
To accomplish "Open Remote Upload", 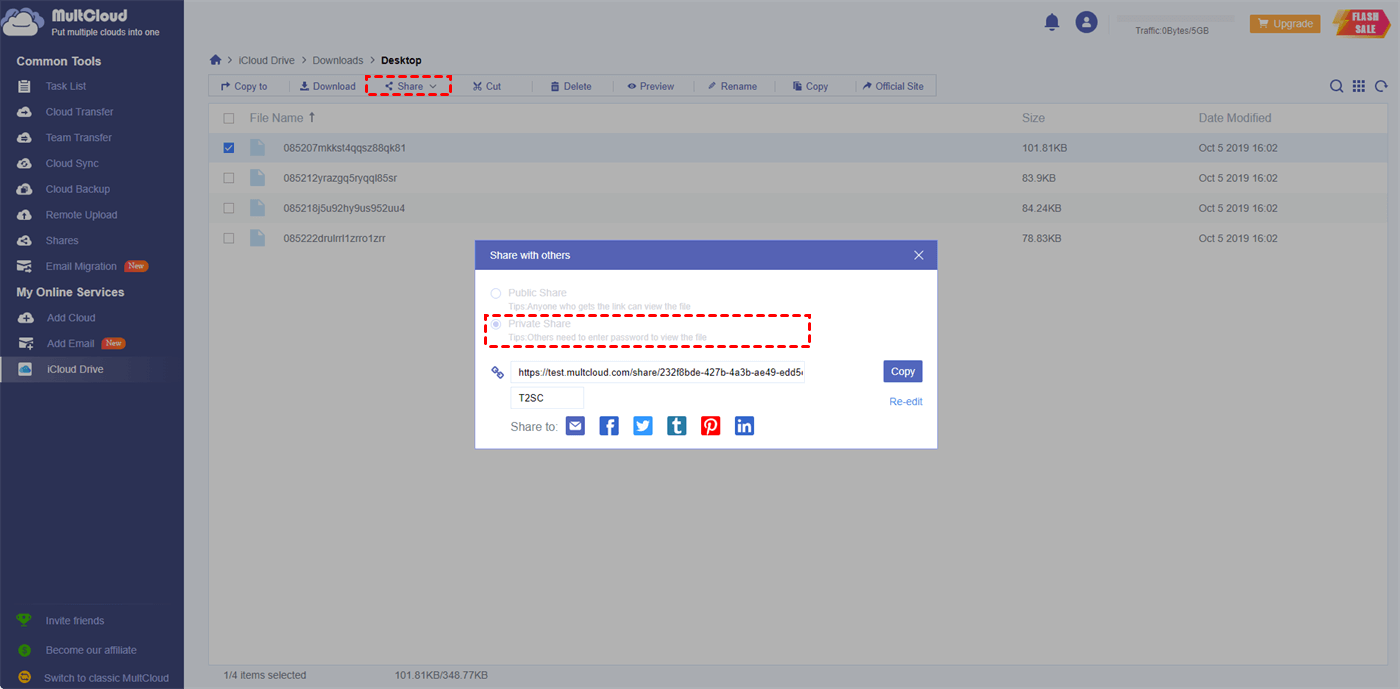I will pos(81,215).
